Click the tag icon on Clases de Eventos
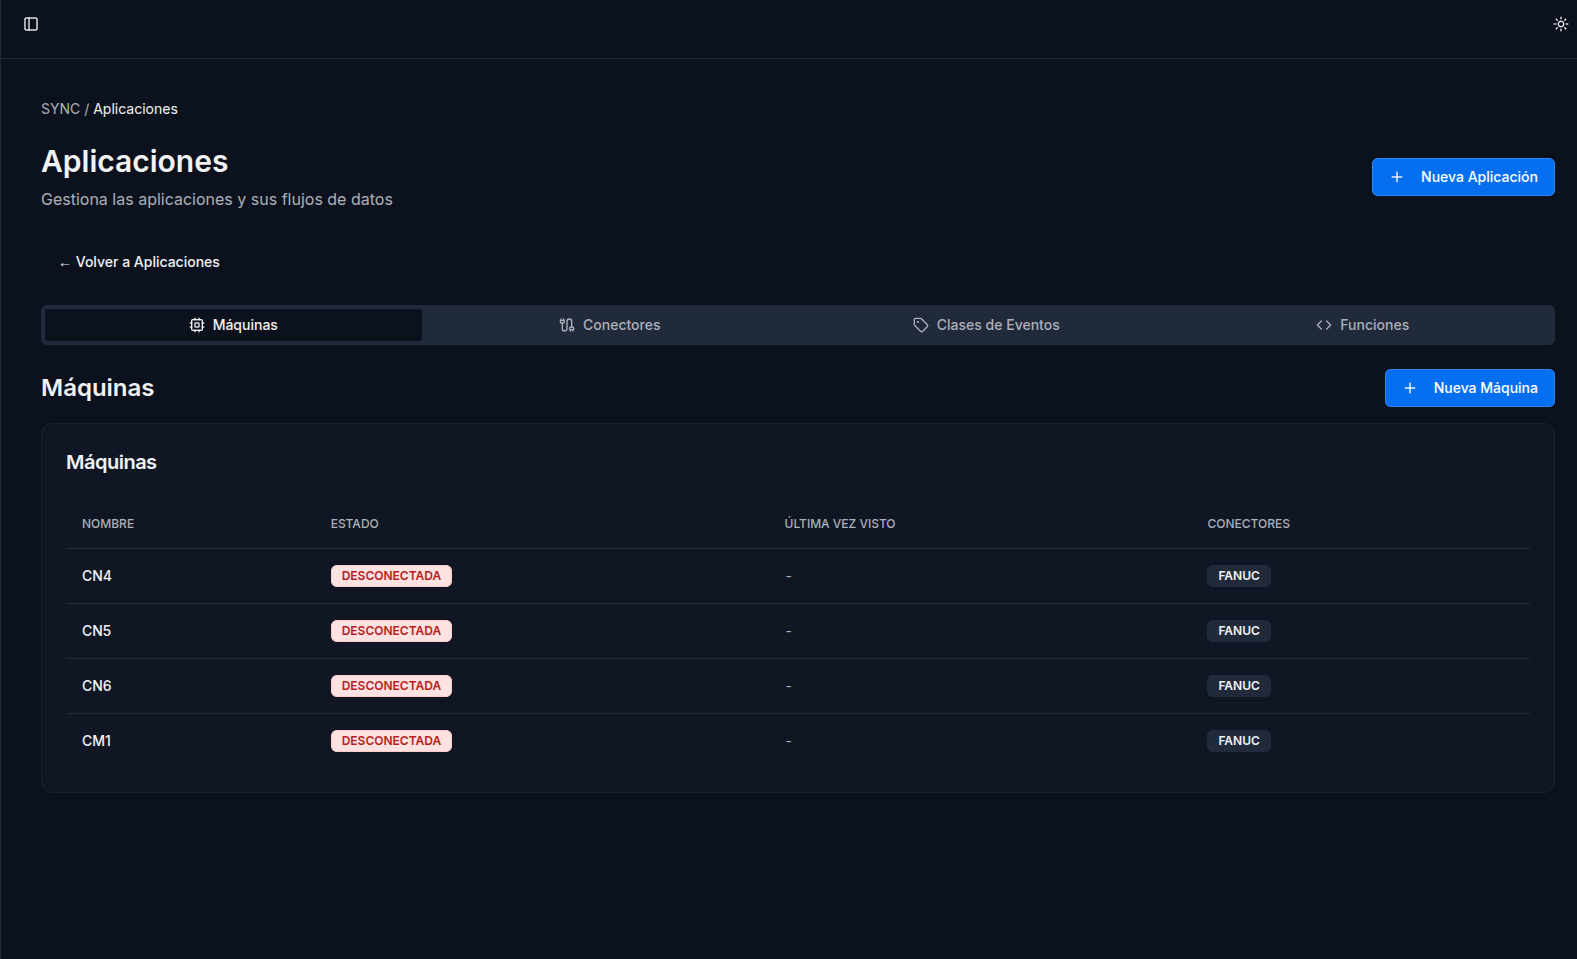The width and height of the screenshot is (1577, 959). 921,325
